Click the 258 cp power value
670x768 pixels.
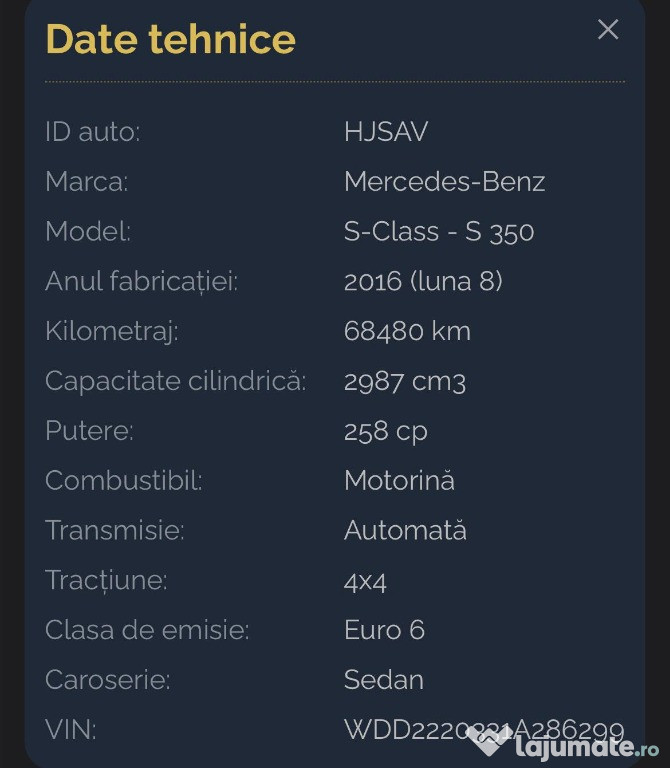tap(385, 431)
